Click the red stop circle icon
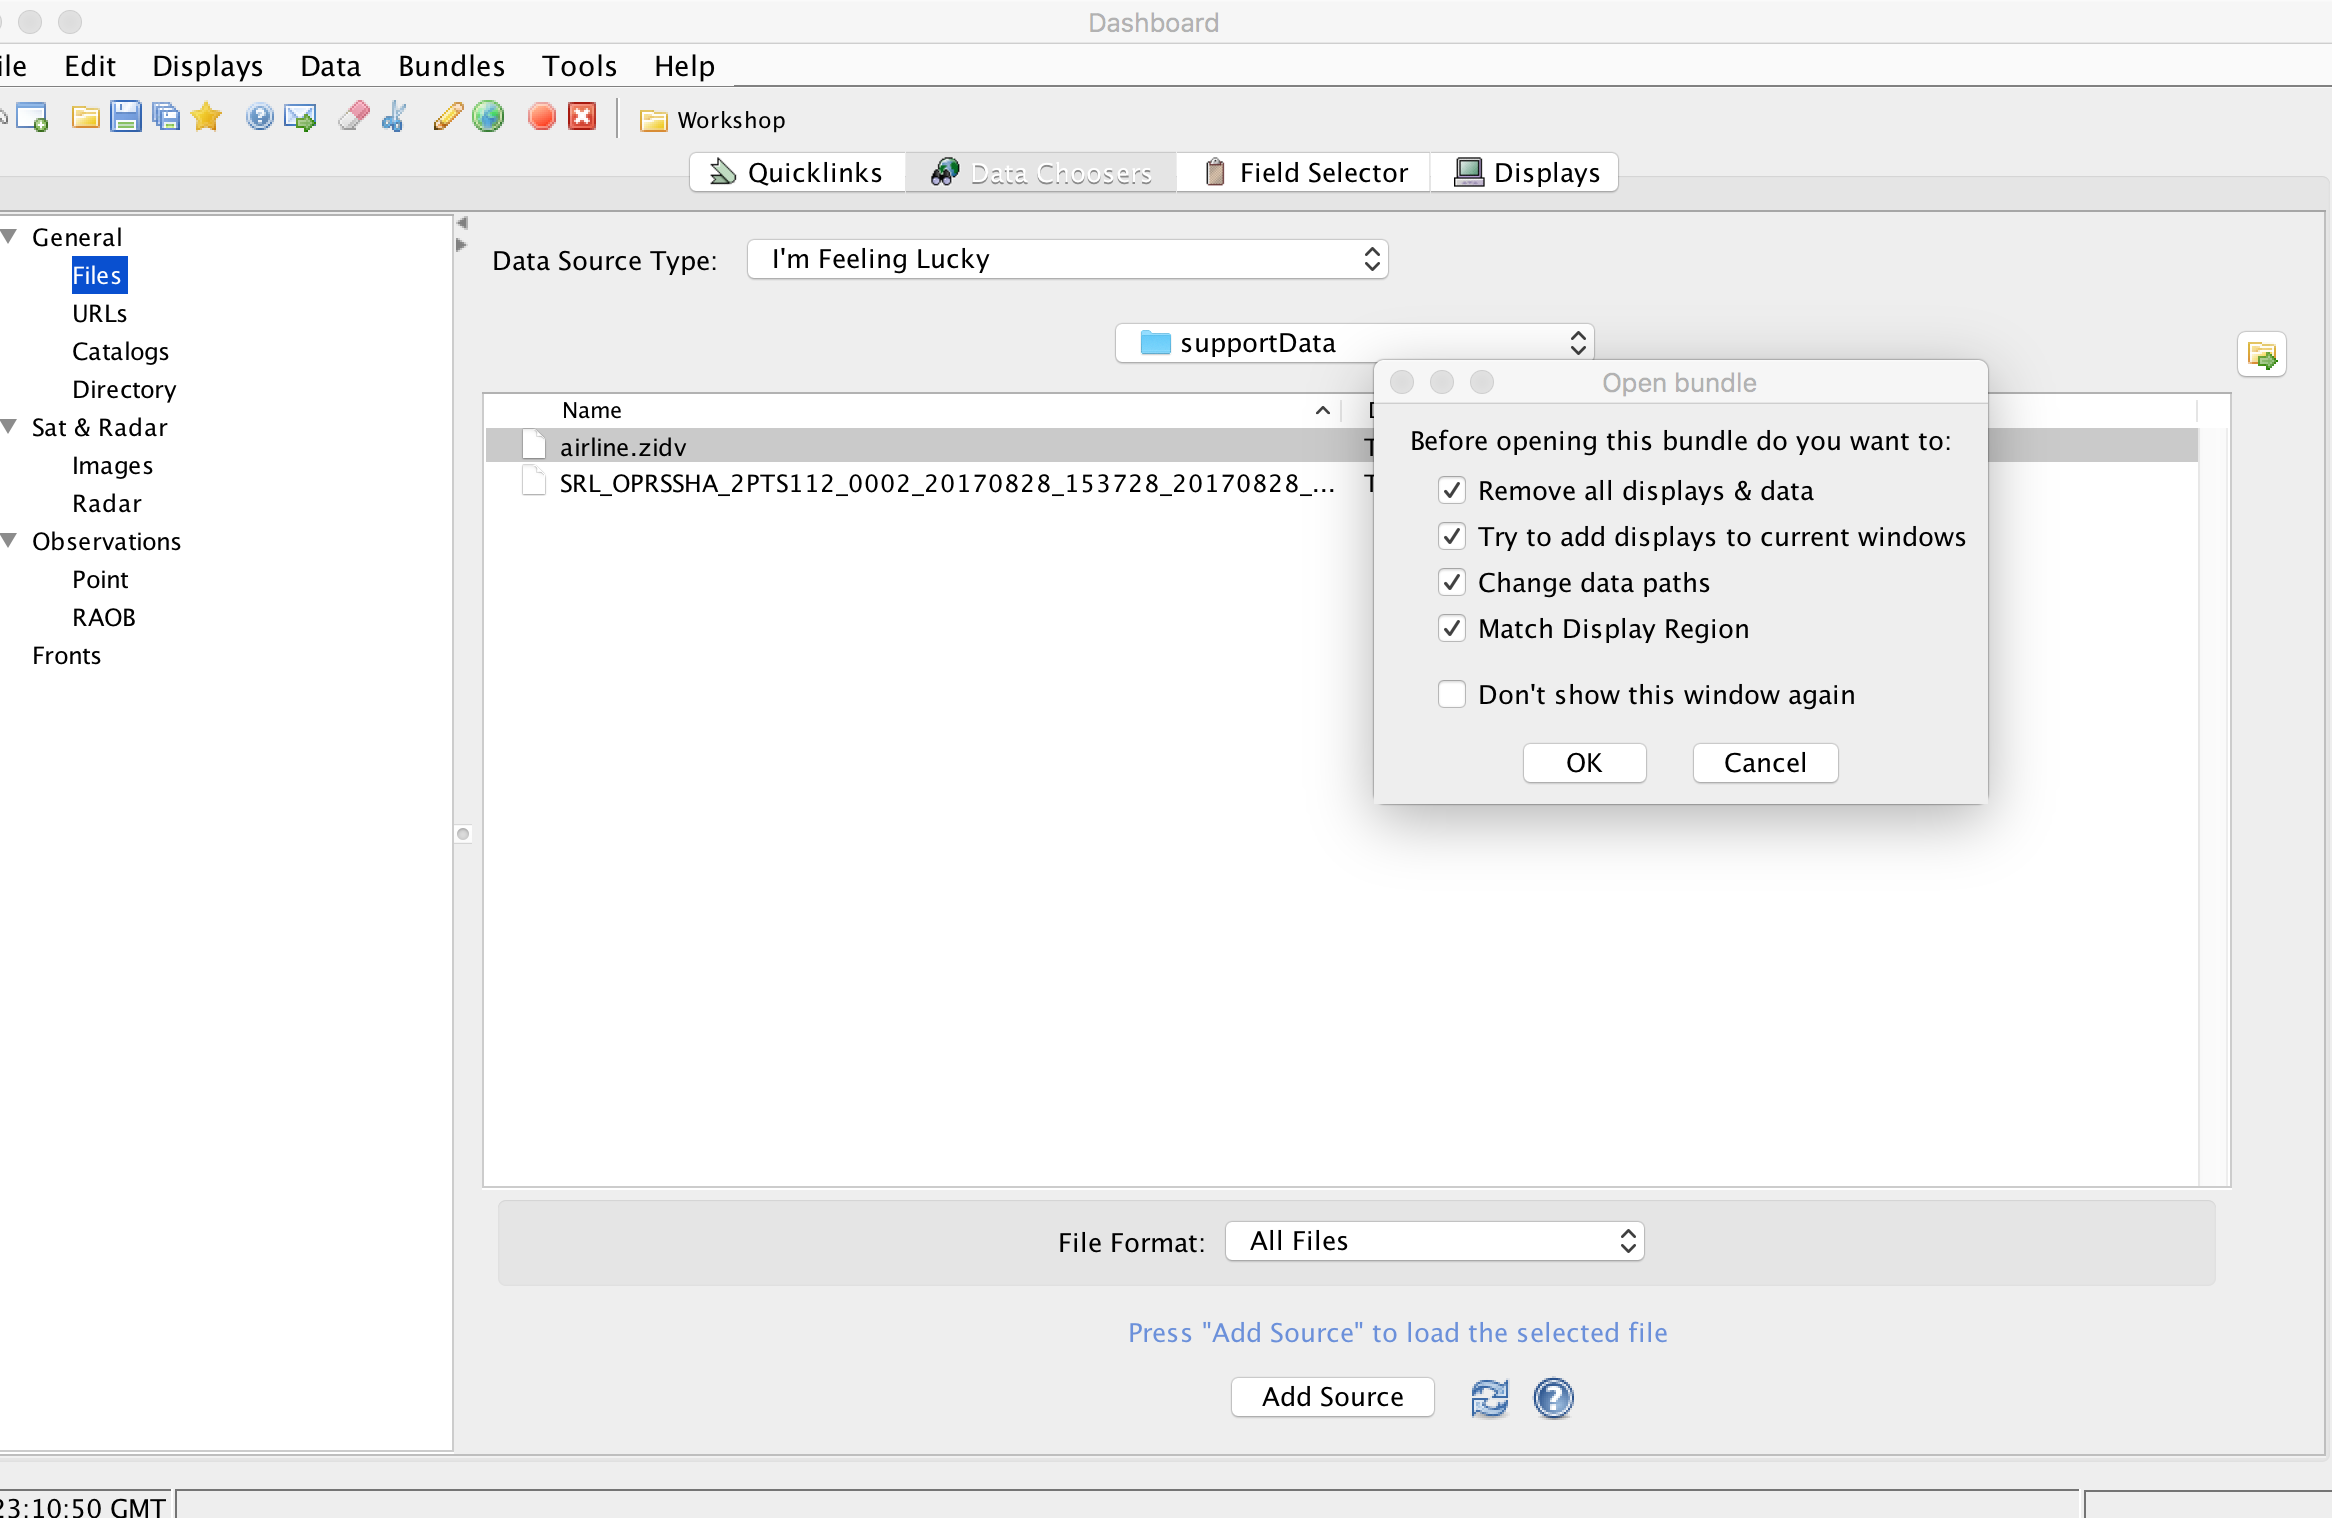Image resolution: width=2332 pixels, height=1518 pixels. pyautogui.click(x=542, y=118)
